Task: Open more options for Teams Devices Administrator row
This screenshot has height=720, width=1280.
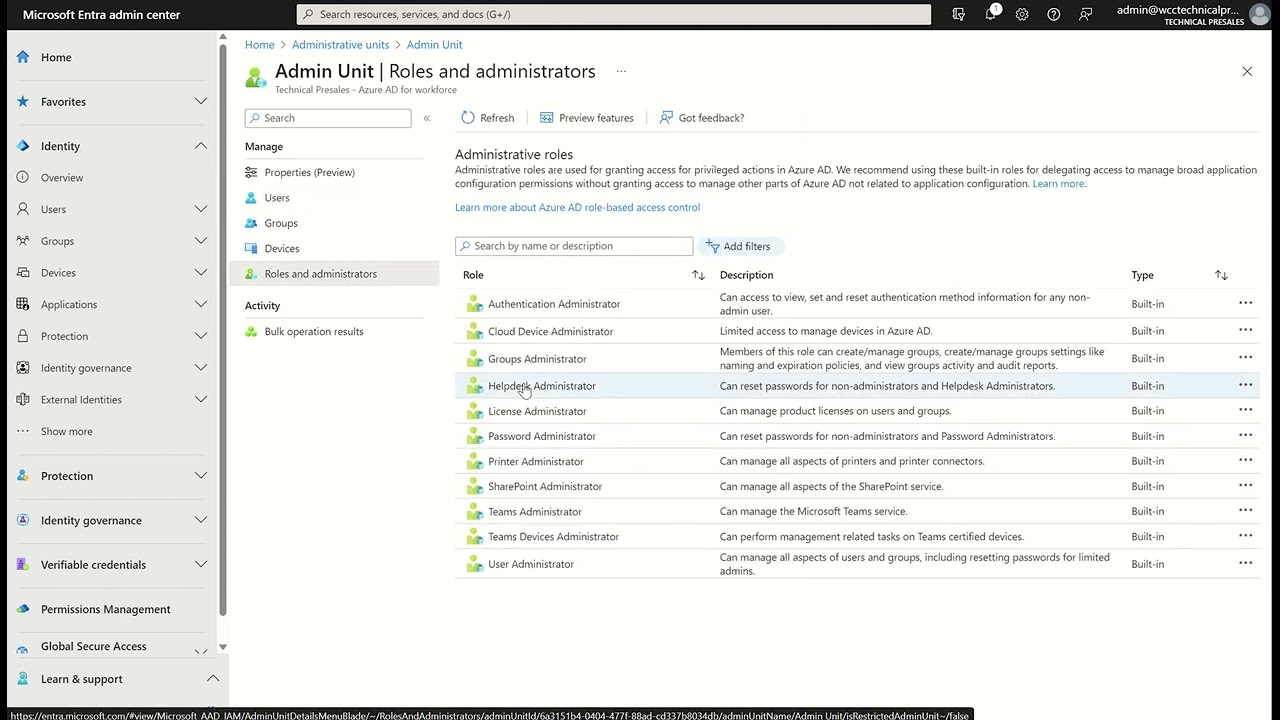Action: tap(1245, 536)
